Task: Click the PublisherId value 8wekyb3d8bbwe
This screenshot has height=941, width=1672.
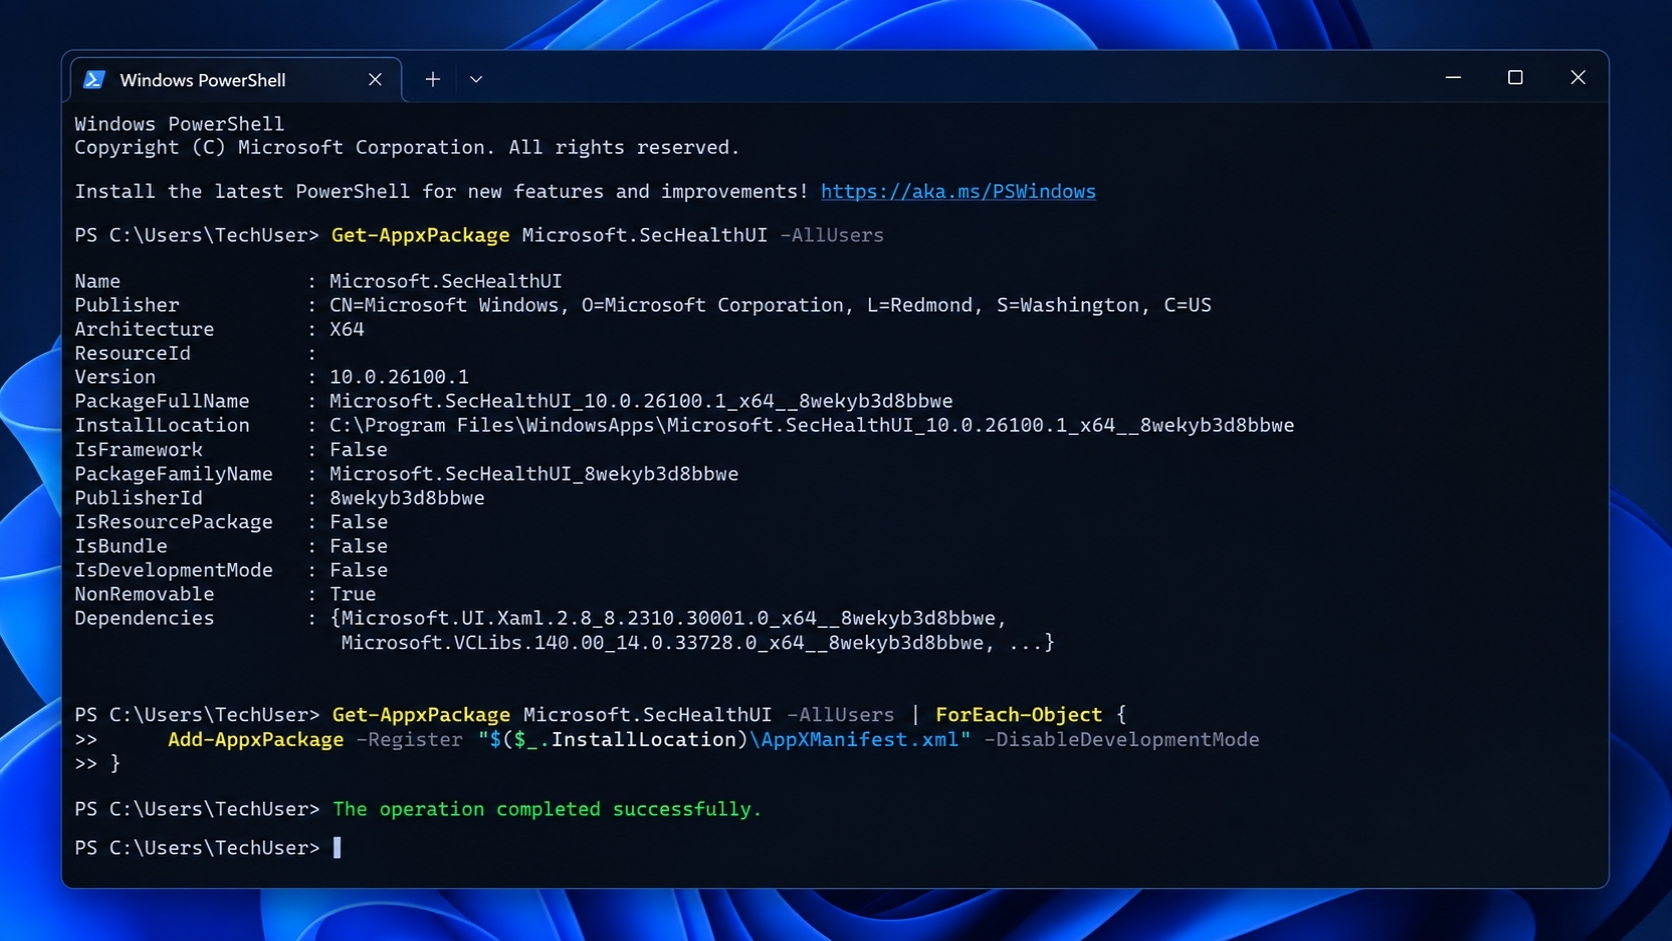Action: (407, 498)
